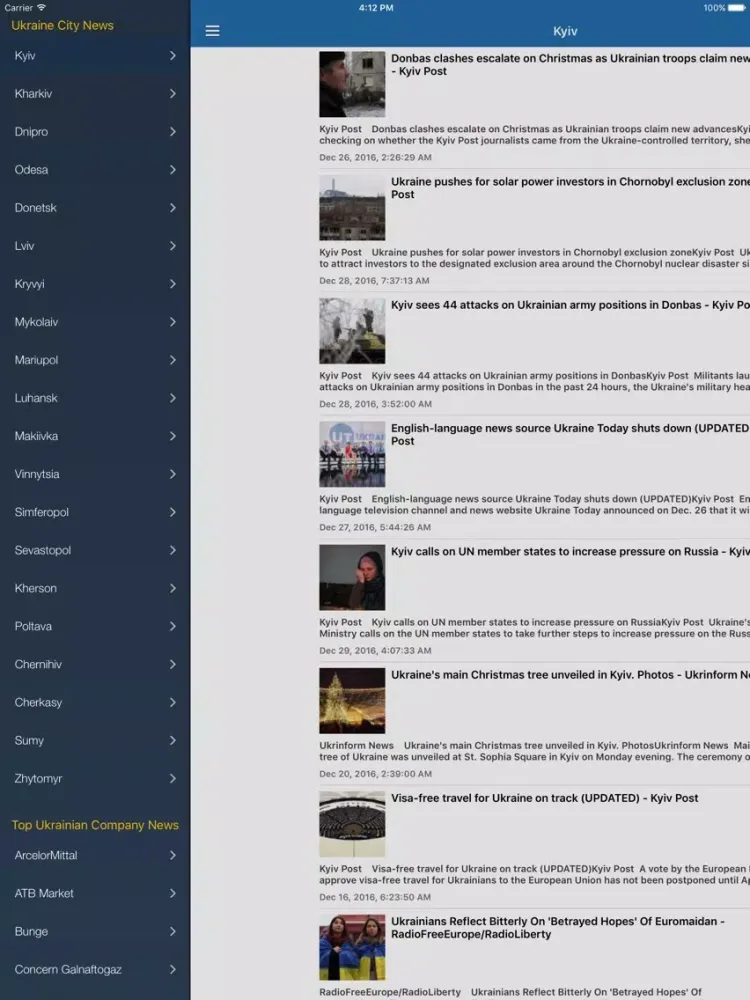Open Cherkasy news list
Screen dimensions: 750x1000
click(x=95, y=702)
